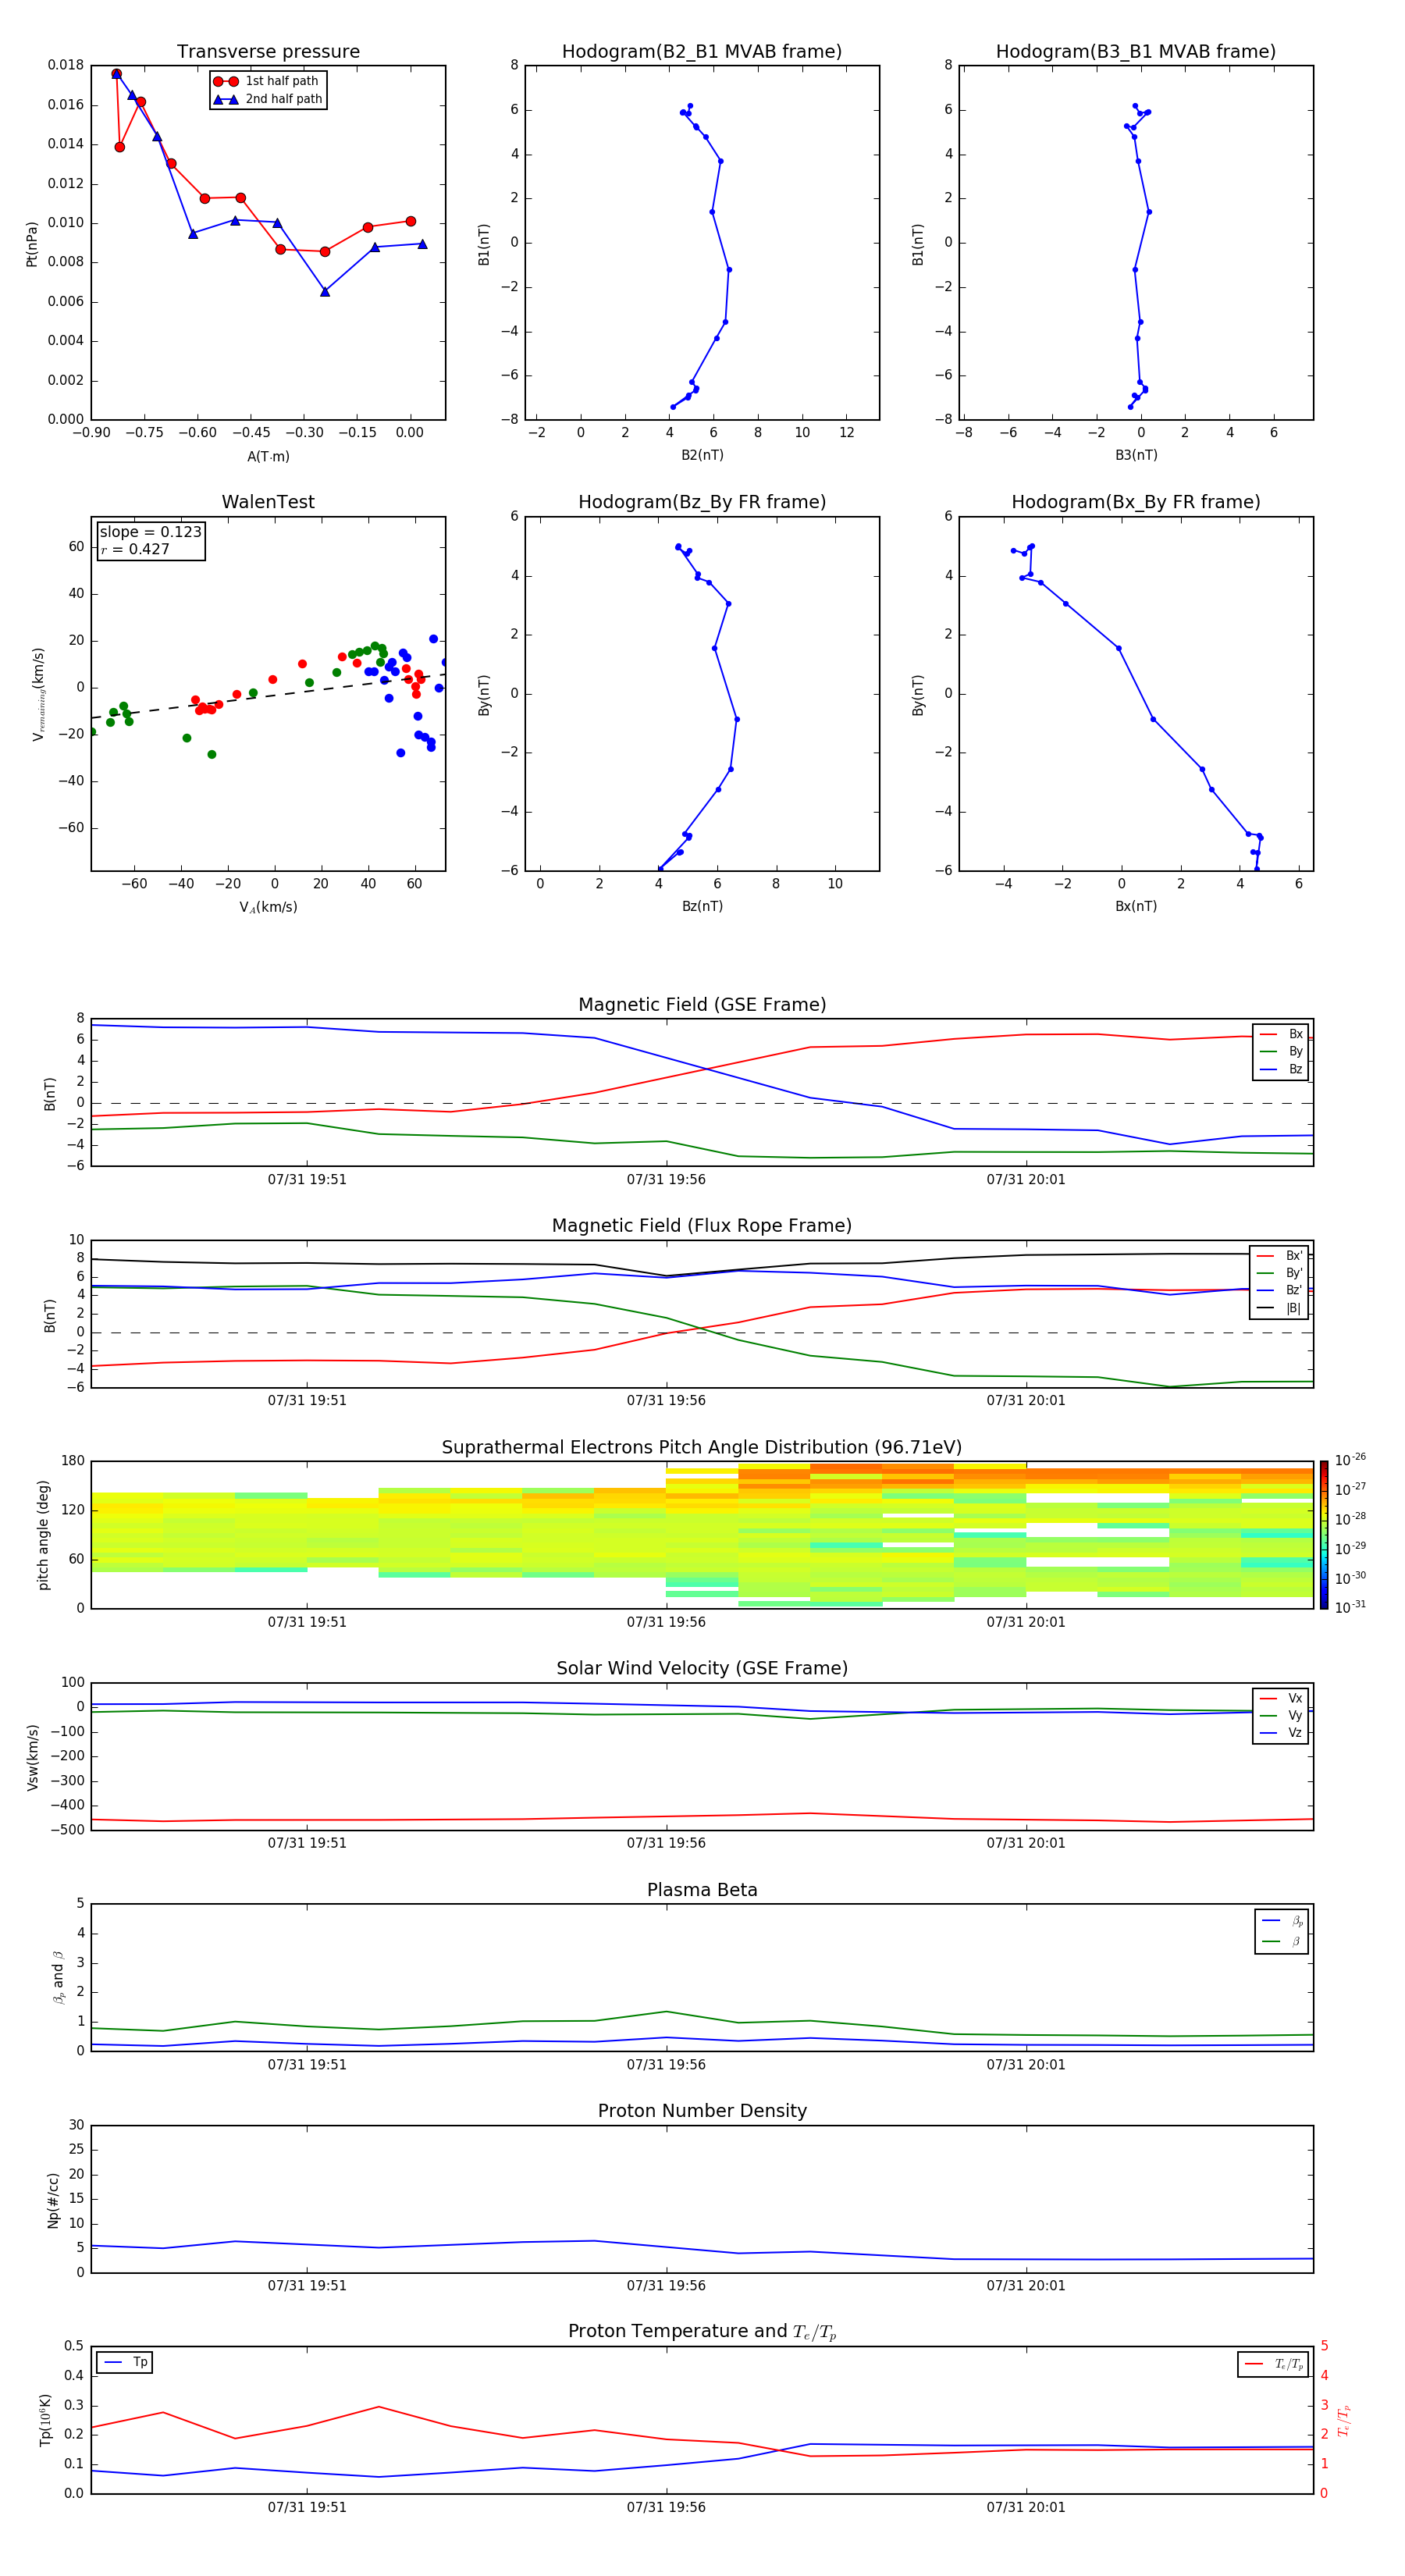Screen dimensions: 1405x2576
Task: Click the 'A(T·m)' x-axis label
Action: [268, 457]
